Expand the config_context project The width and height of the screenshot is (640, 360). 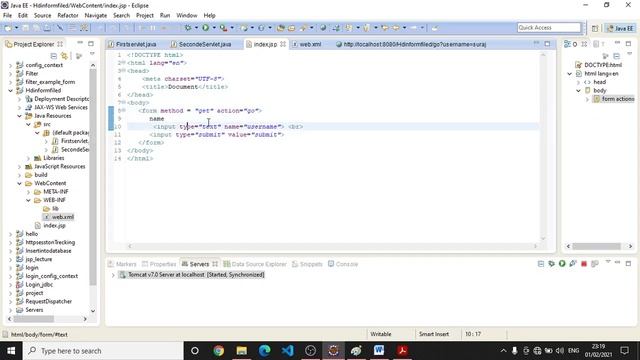coord(11,65)
